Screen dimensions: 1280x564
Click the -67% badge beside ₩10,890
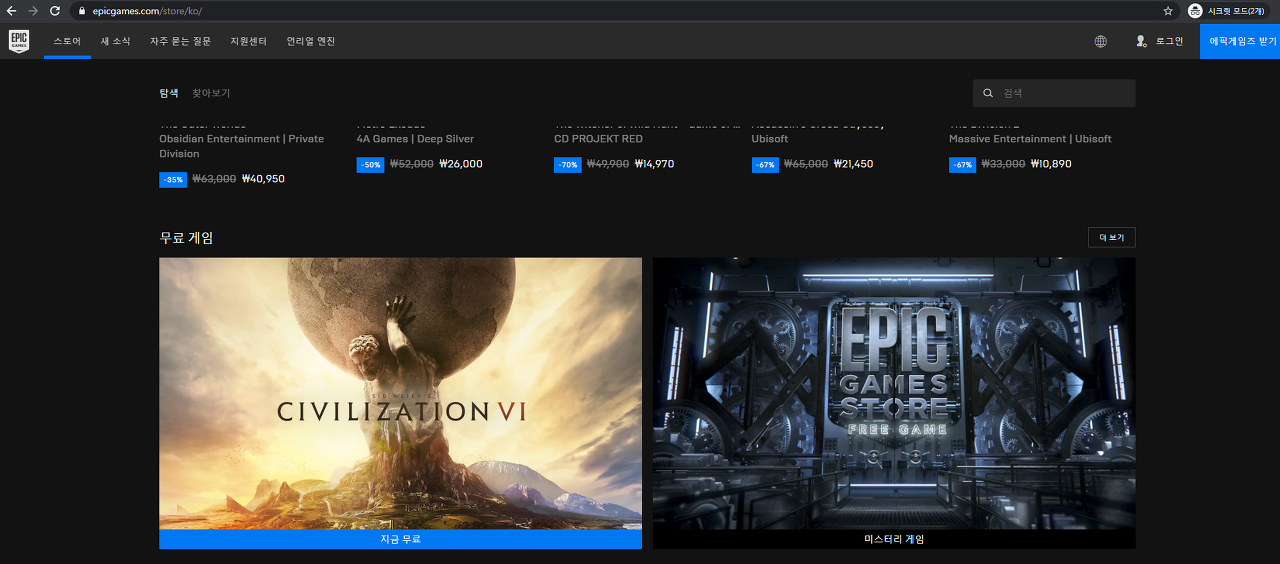tap(962, 164)
